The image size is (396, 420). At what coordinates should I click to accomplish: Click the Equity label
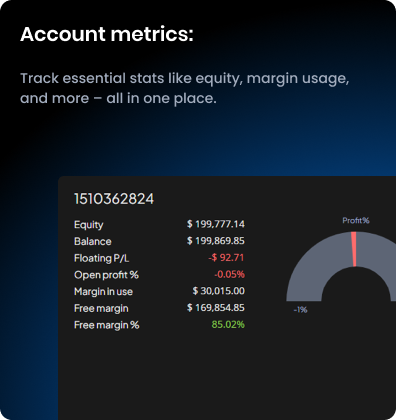pyautogui.click(x=89, y=225)
